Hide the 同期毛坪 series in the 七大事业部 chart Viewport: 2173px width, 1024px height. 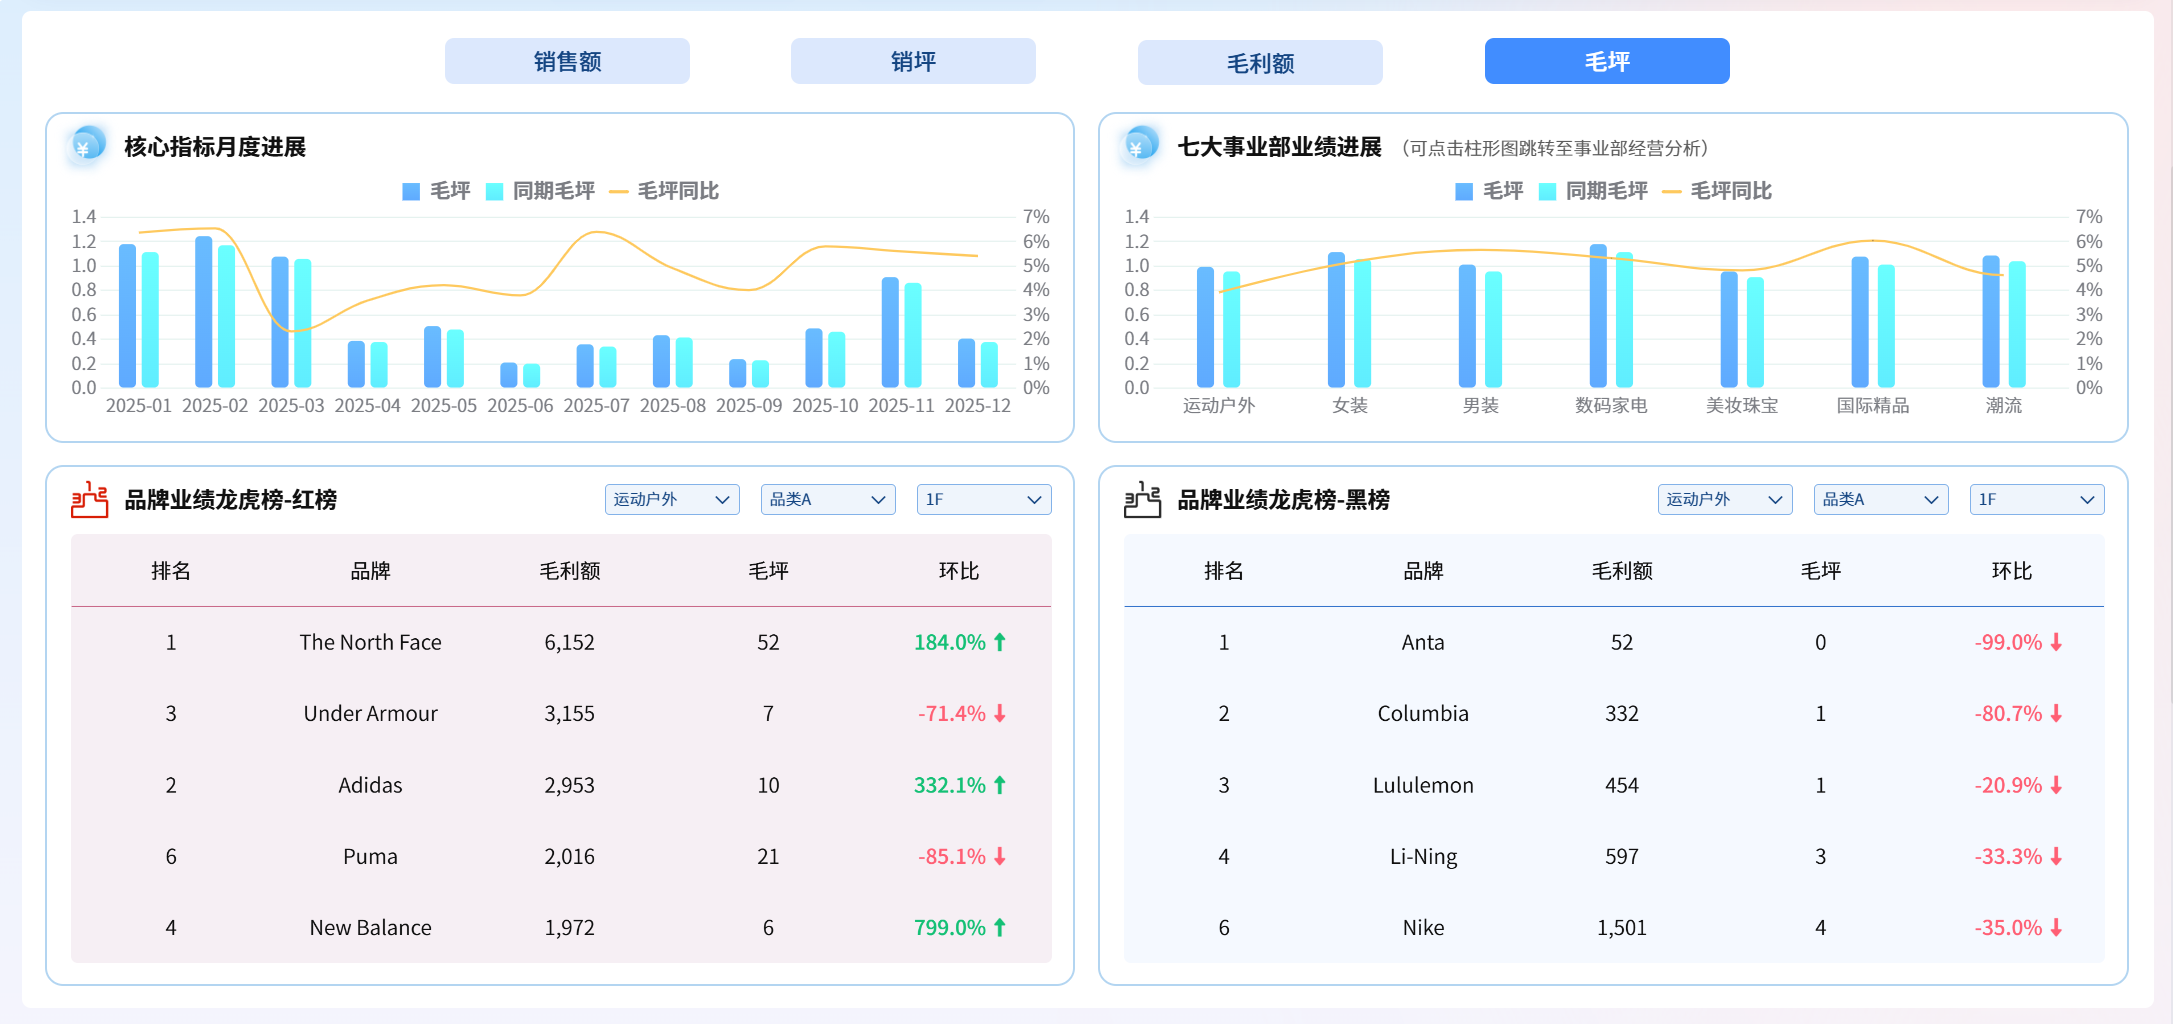click(1593, 191)
